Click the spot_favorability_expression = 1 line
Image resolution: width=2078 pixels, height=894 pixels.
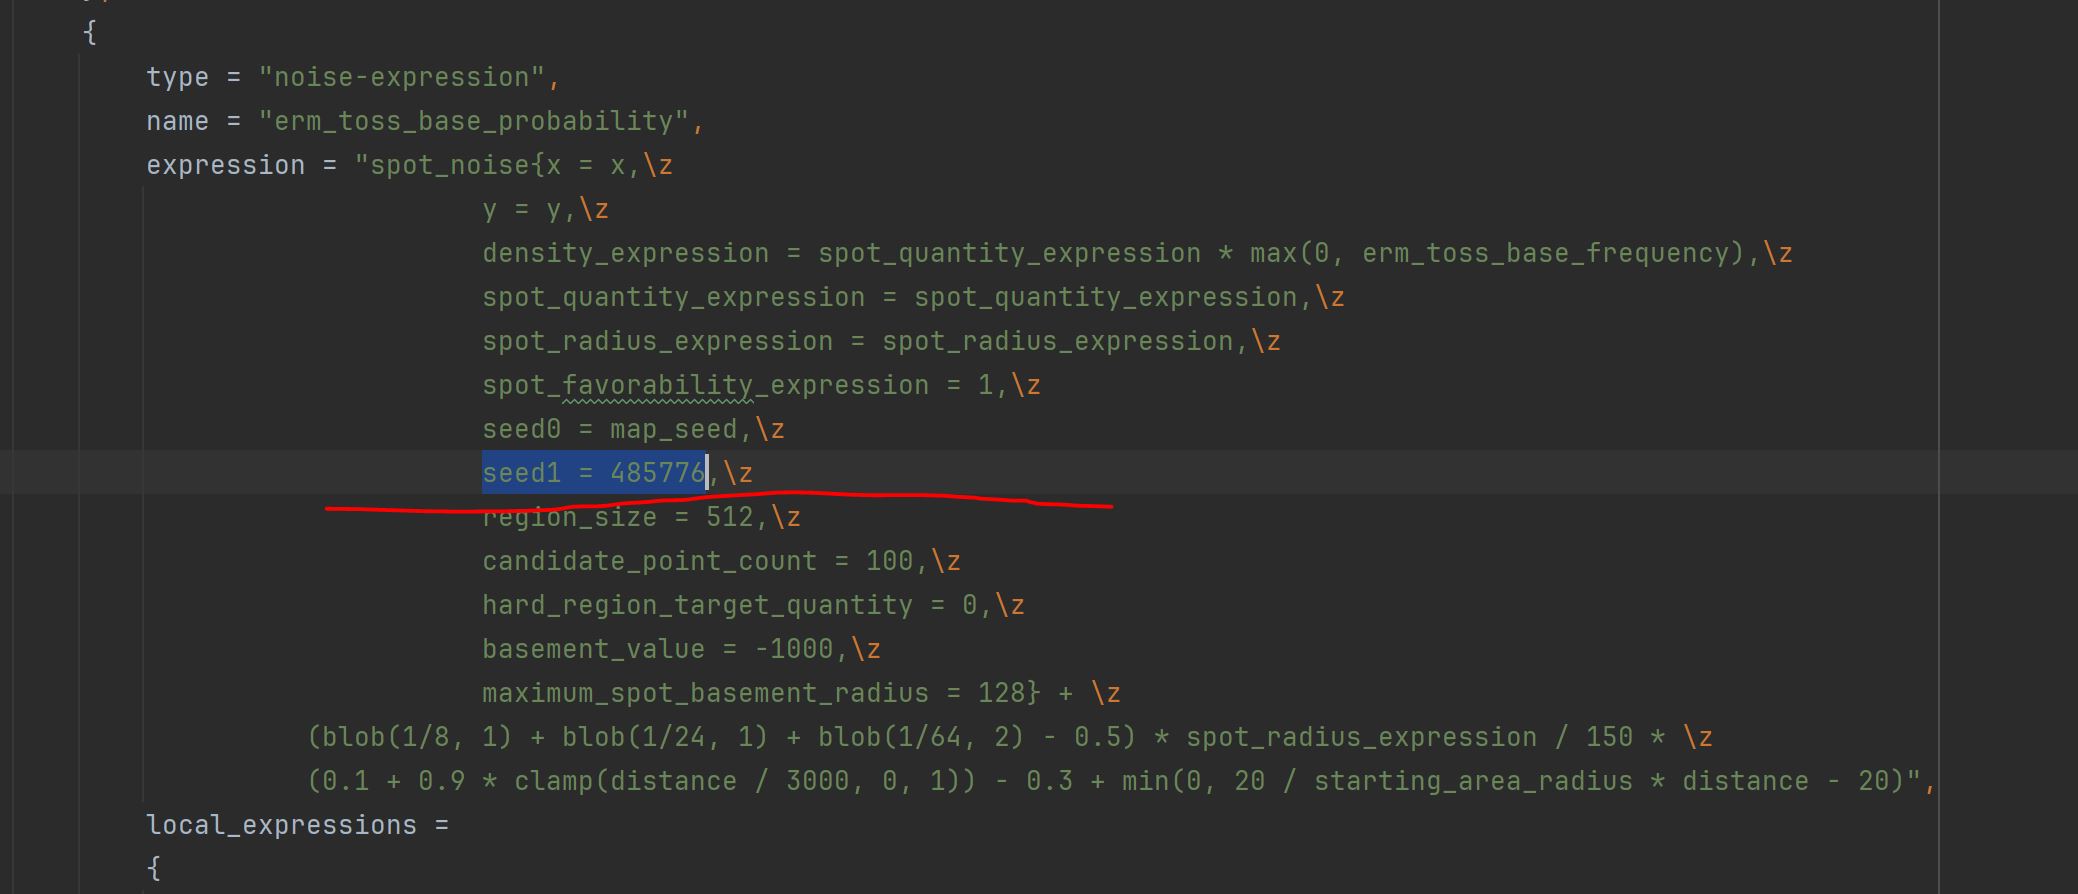[x=761, y=385]
